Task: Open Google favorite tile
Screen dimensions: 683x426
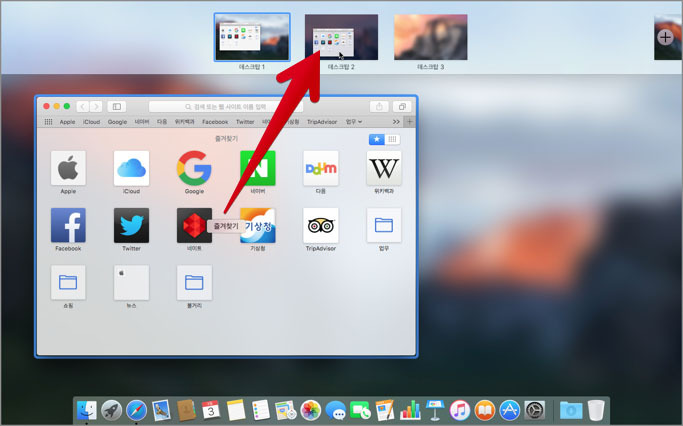Action: click(x=194, y=168)
